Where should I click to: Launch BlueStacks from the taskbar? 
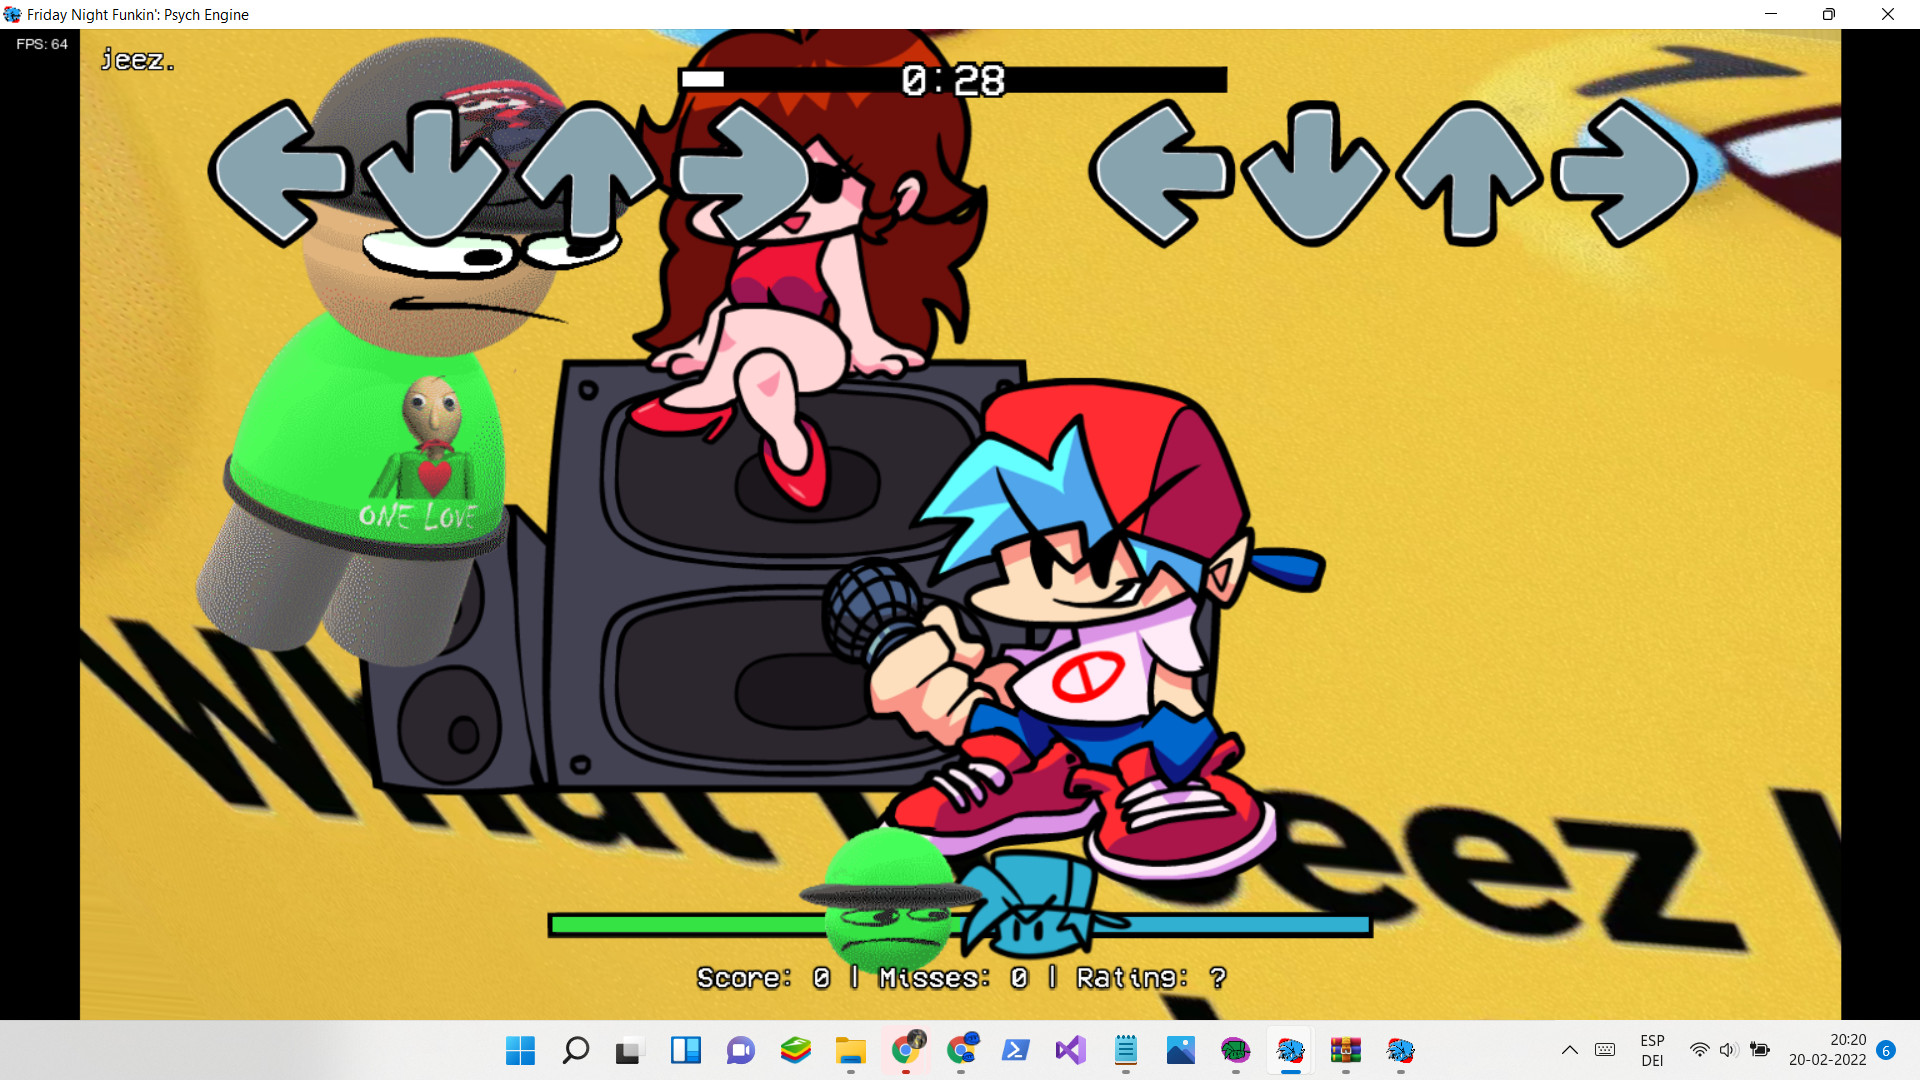click(796, 1050)
